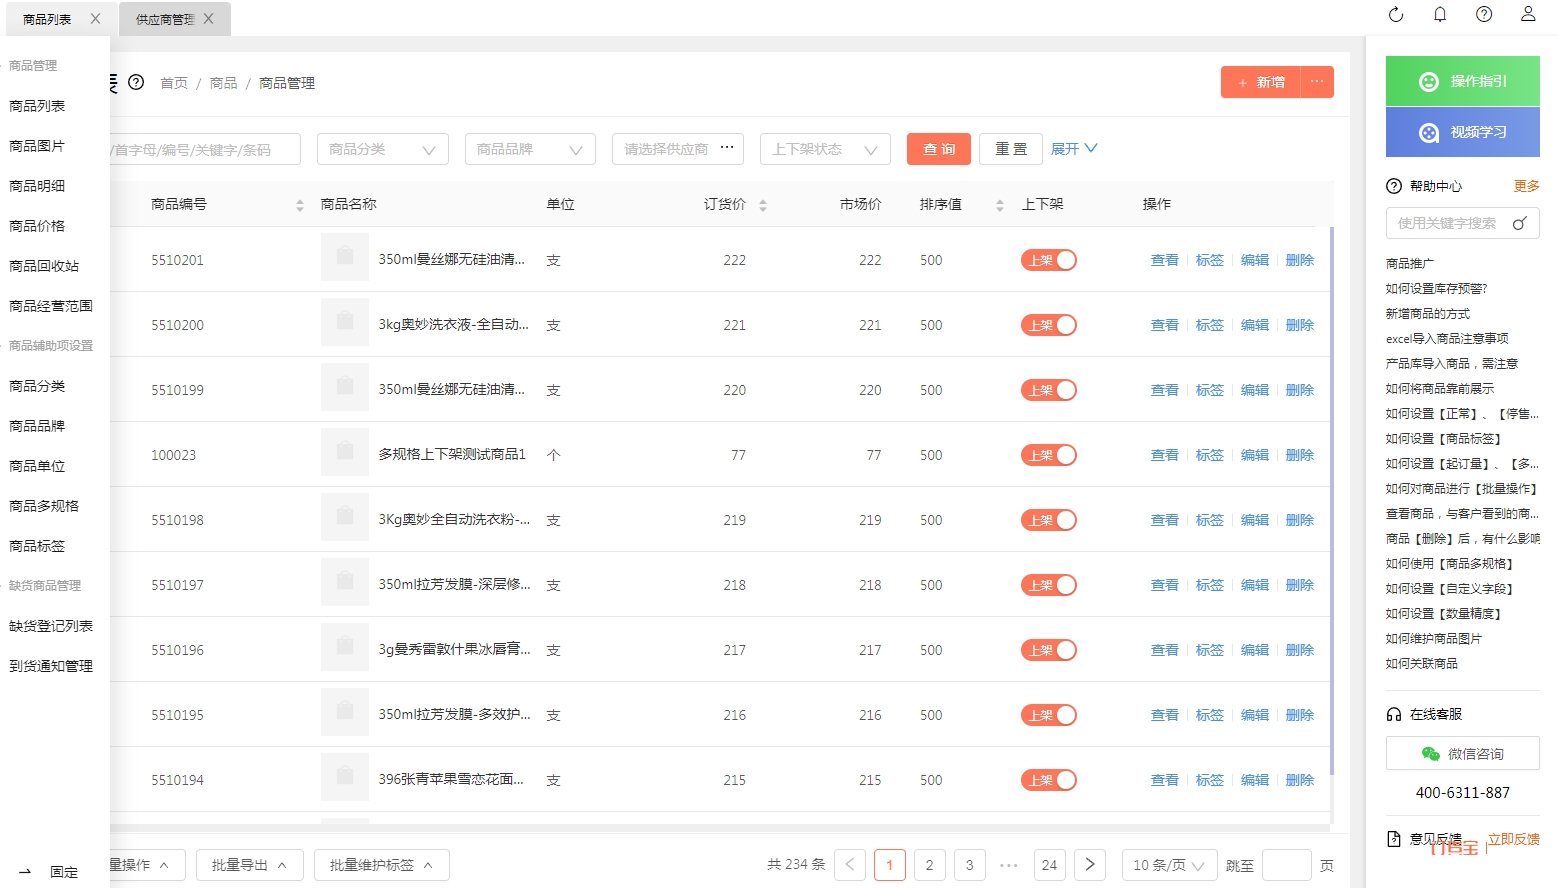
Task: Go to page 24
Action: (x=1049, y=865)
